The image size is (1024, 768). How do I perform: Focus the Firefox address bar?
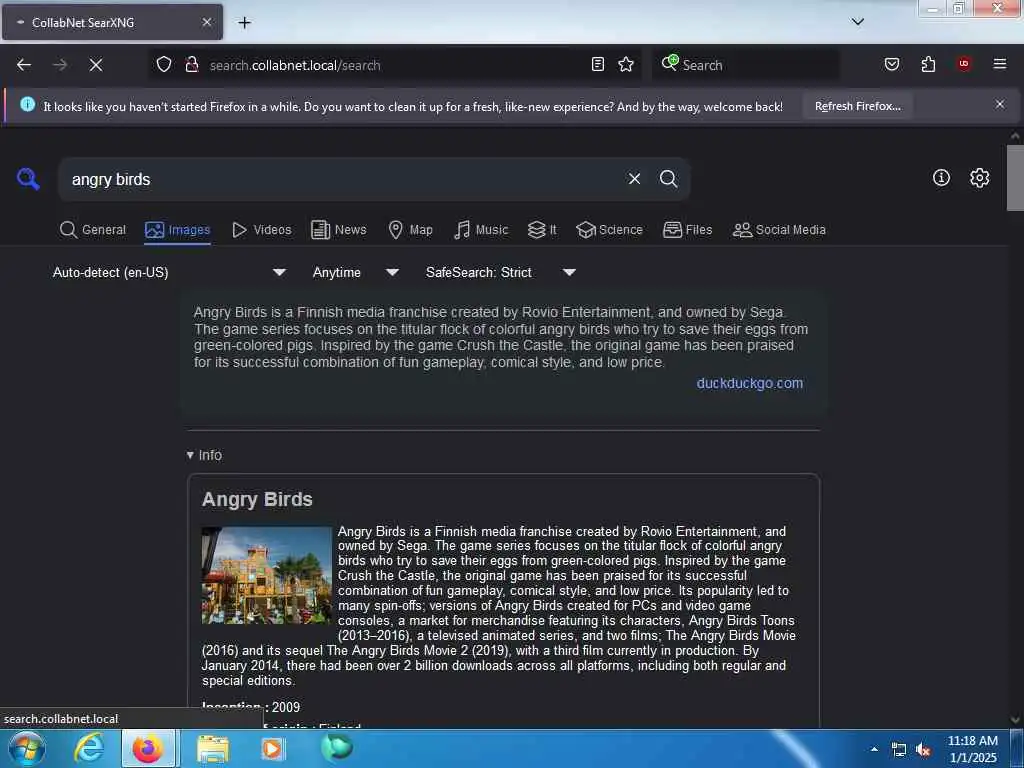(x=395, y=65)
